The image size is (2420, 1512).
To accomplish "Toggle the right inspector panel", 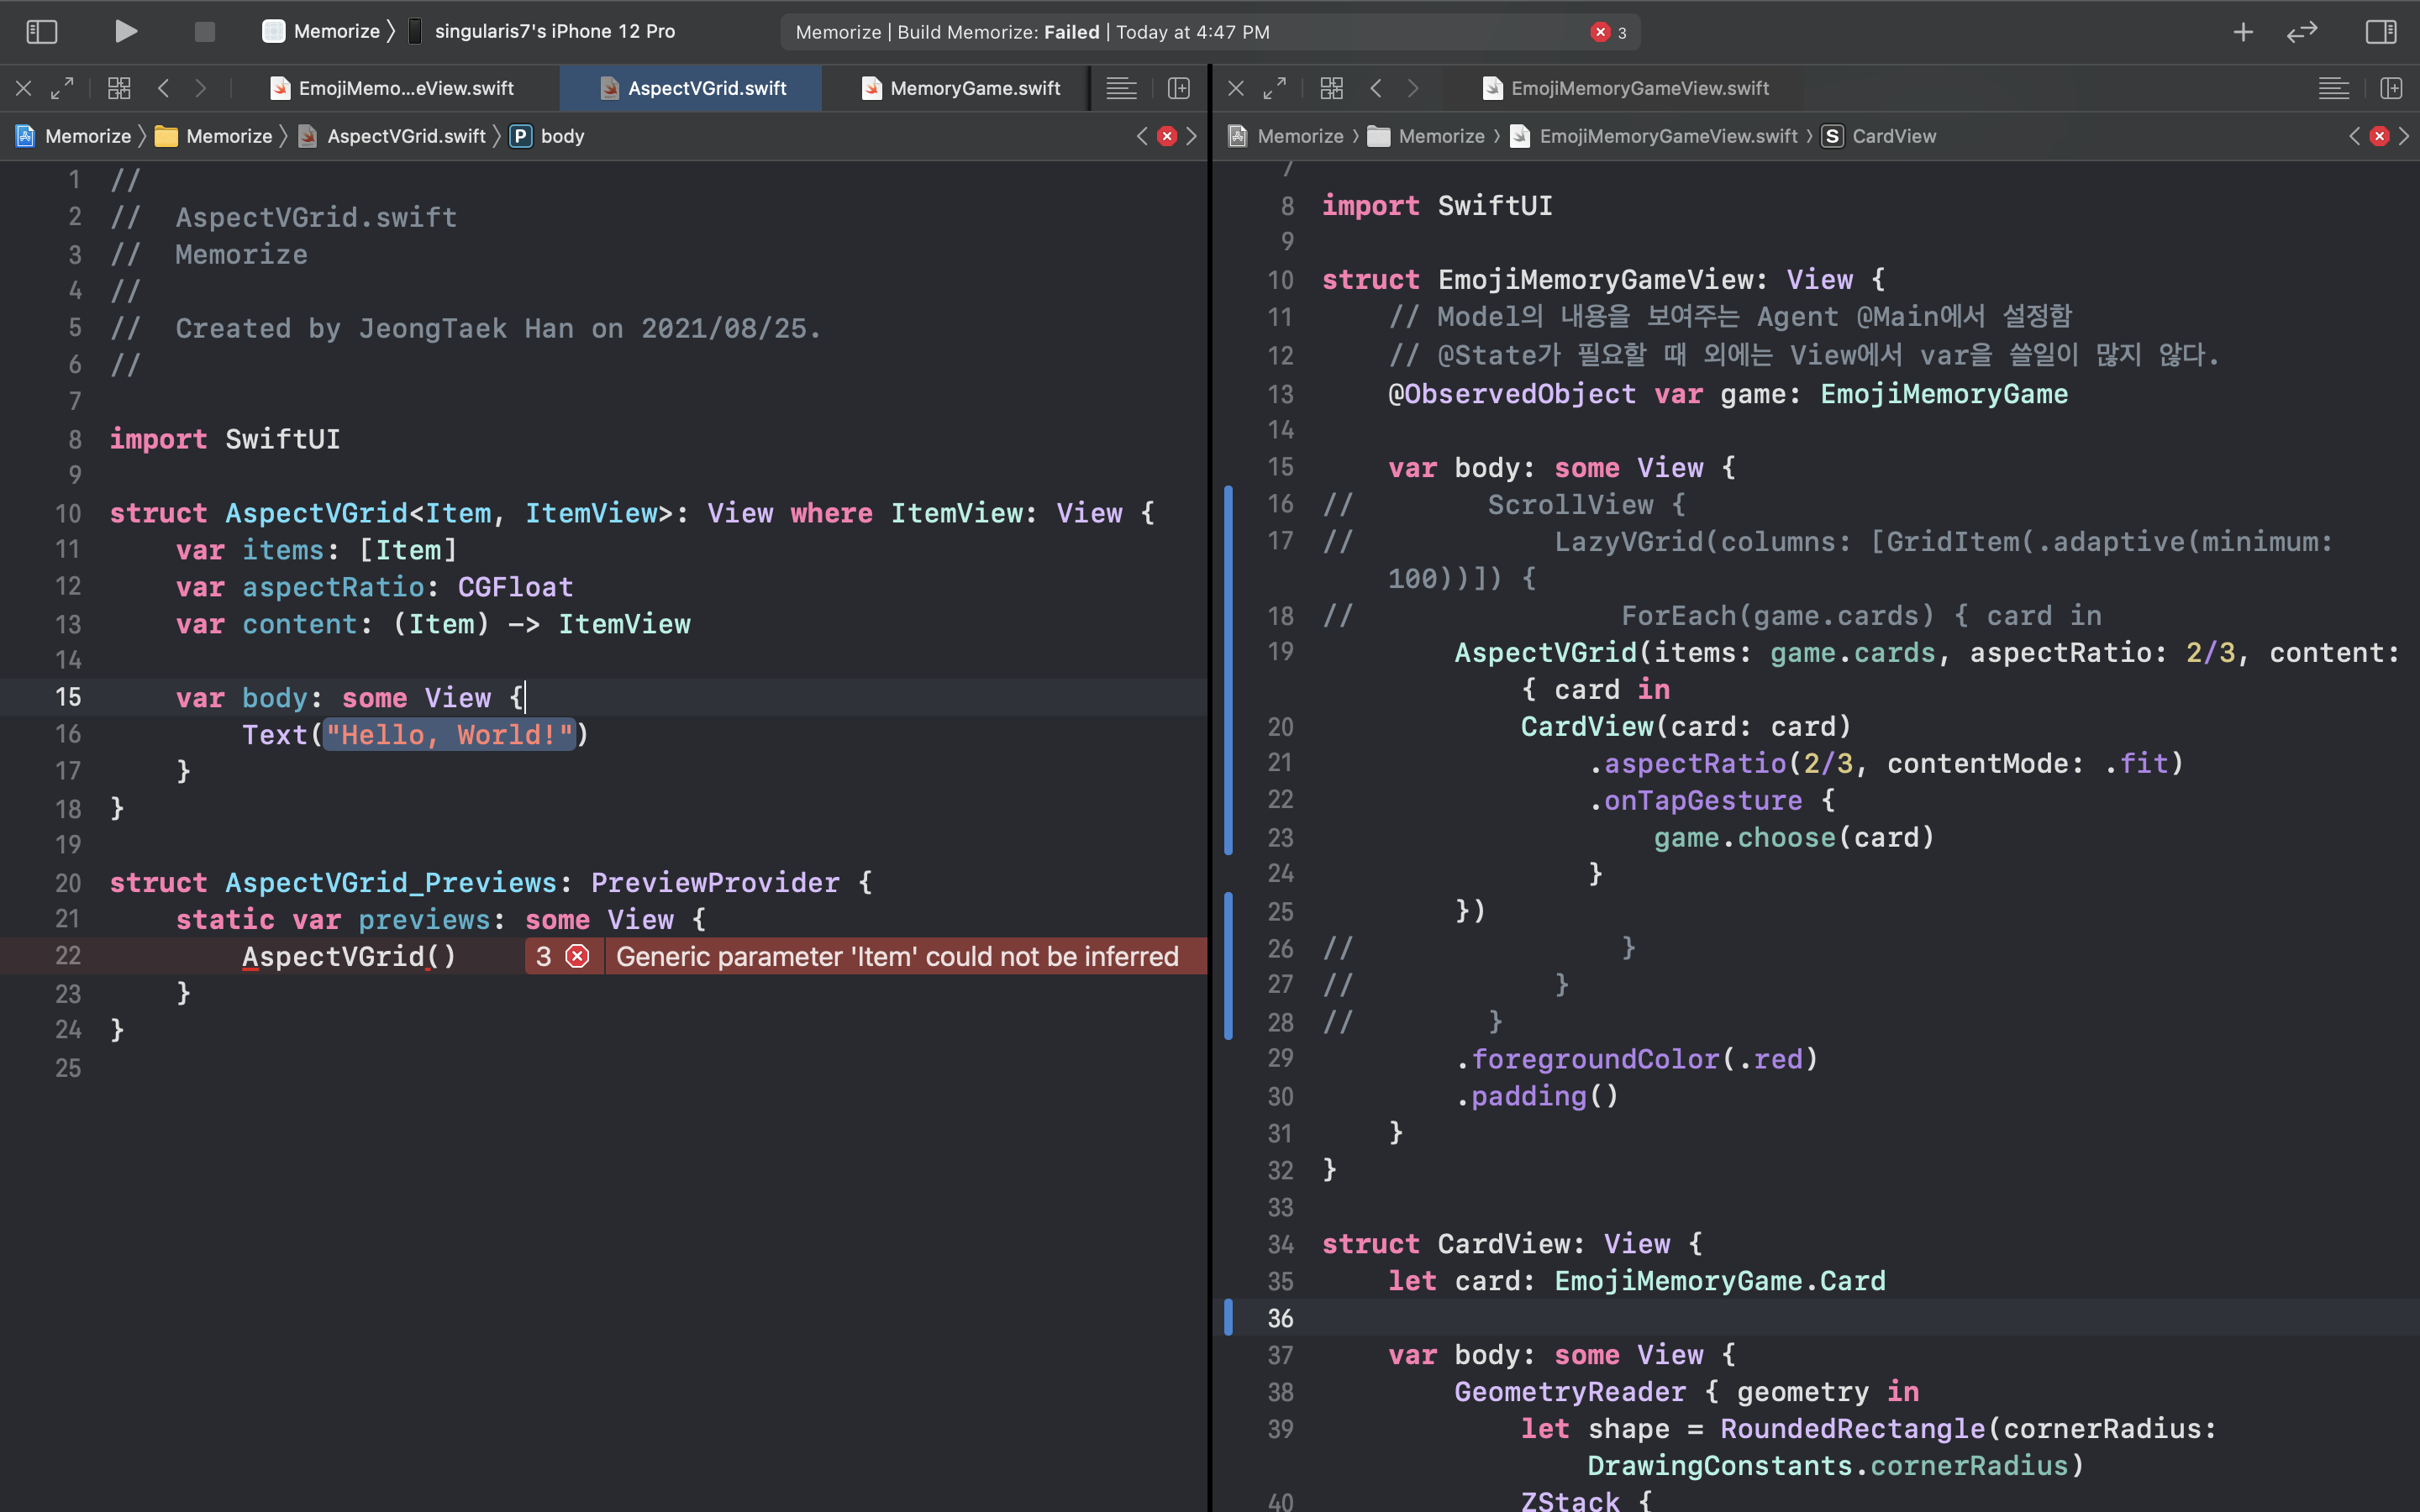I will click(x=2380, y=31).
